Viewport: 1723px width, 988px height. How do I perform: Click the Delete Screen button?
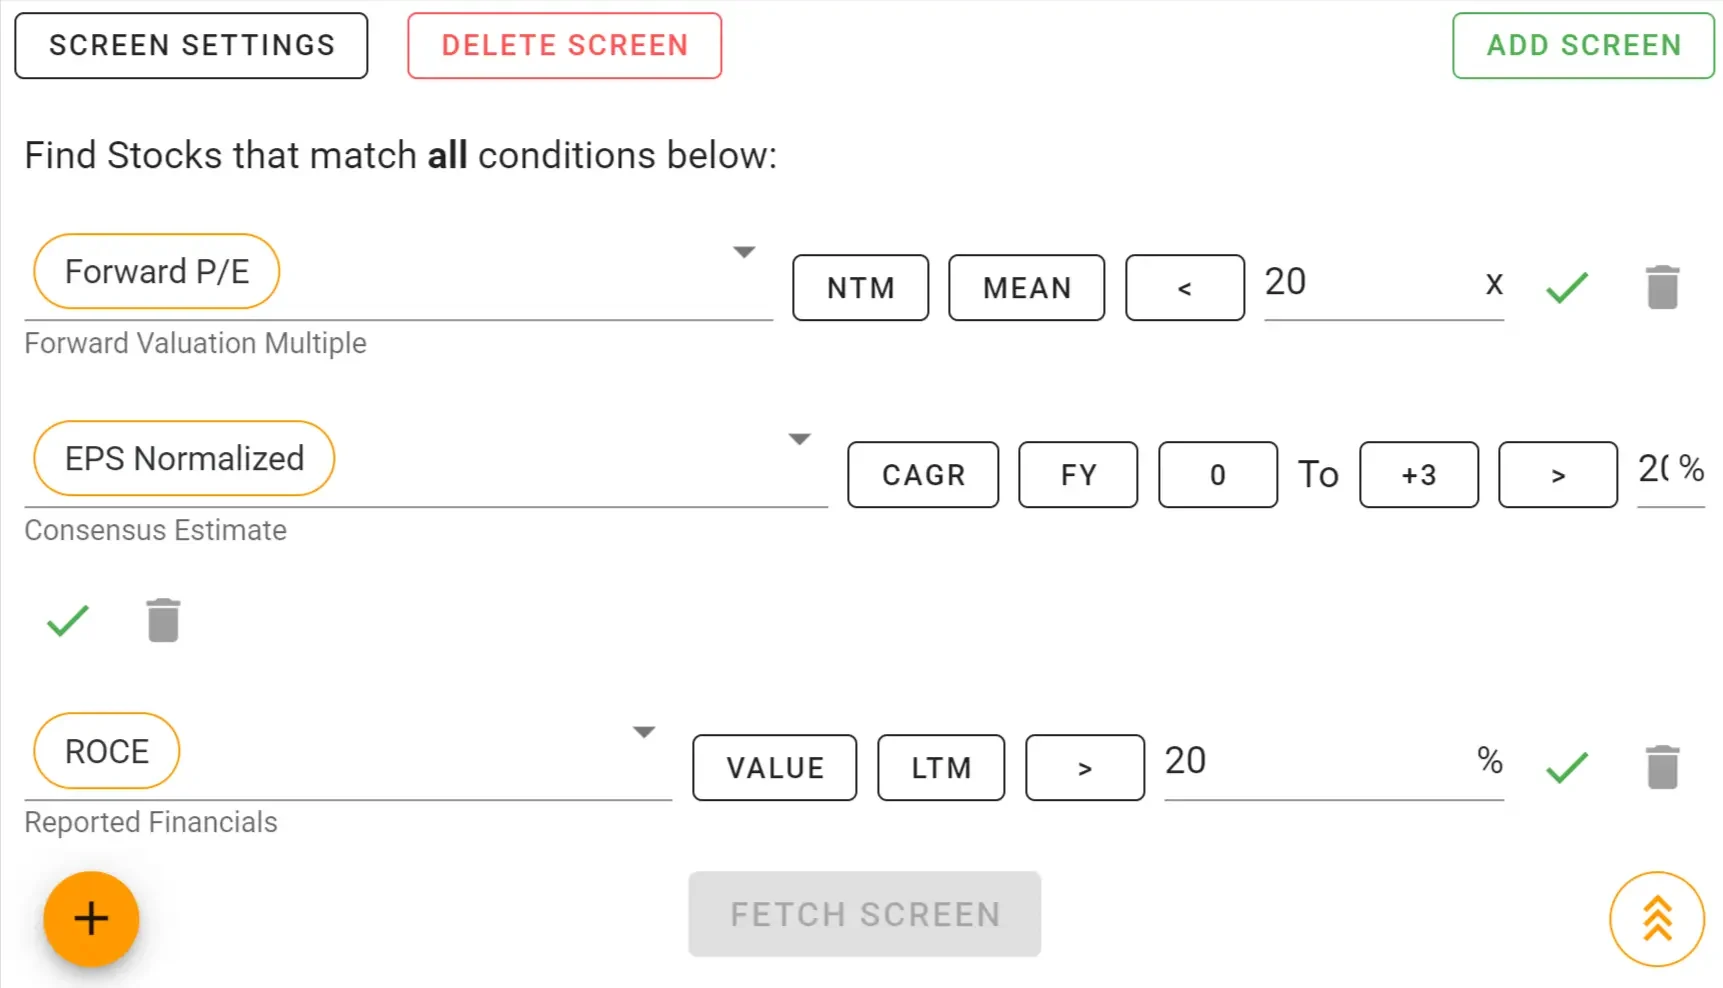click(x=564, y=46)
